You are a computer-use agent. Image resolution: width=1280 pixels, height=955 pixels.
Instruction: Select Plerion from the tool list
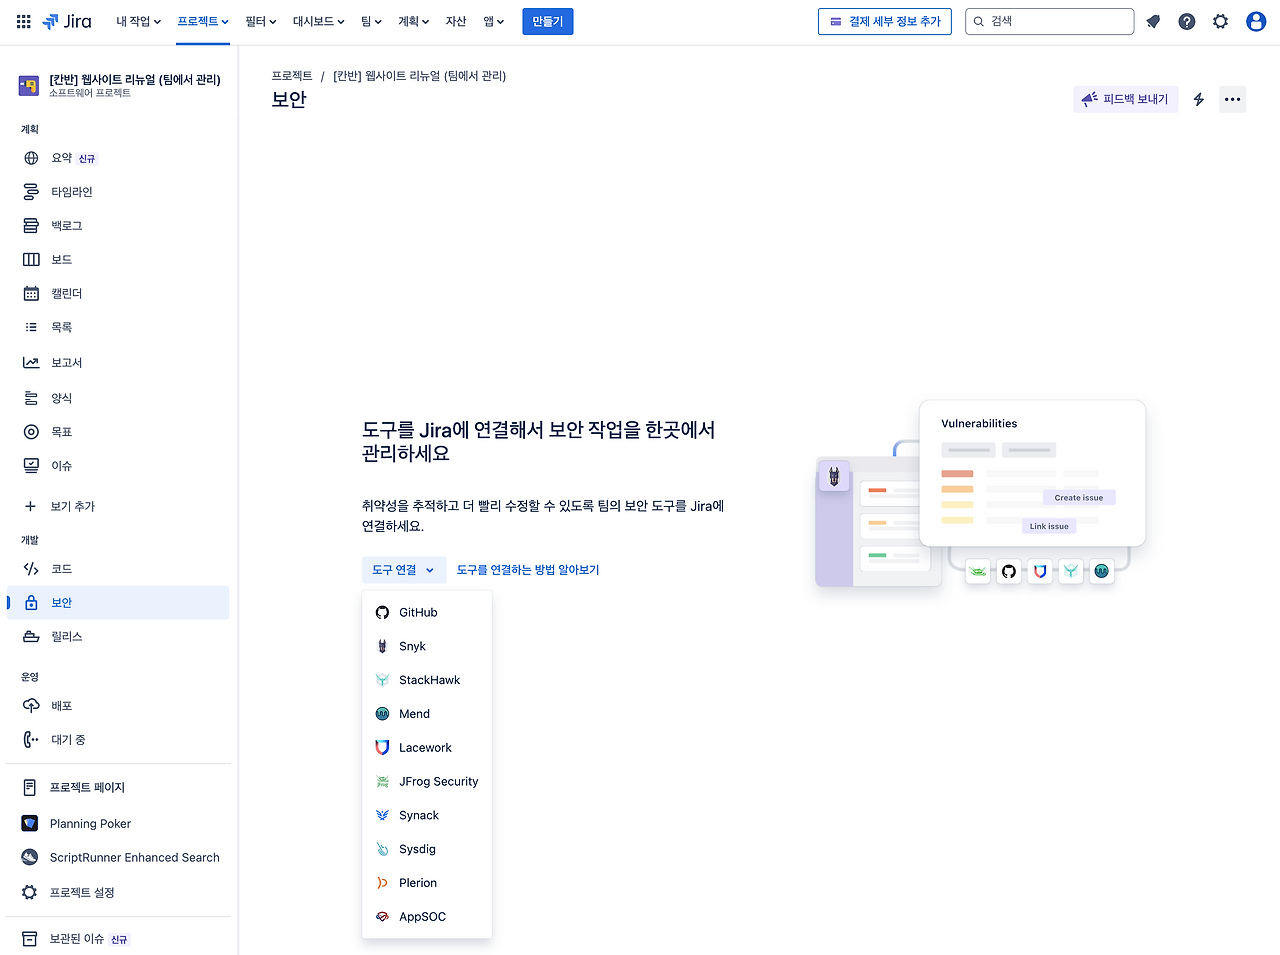coord(427,883)
